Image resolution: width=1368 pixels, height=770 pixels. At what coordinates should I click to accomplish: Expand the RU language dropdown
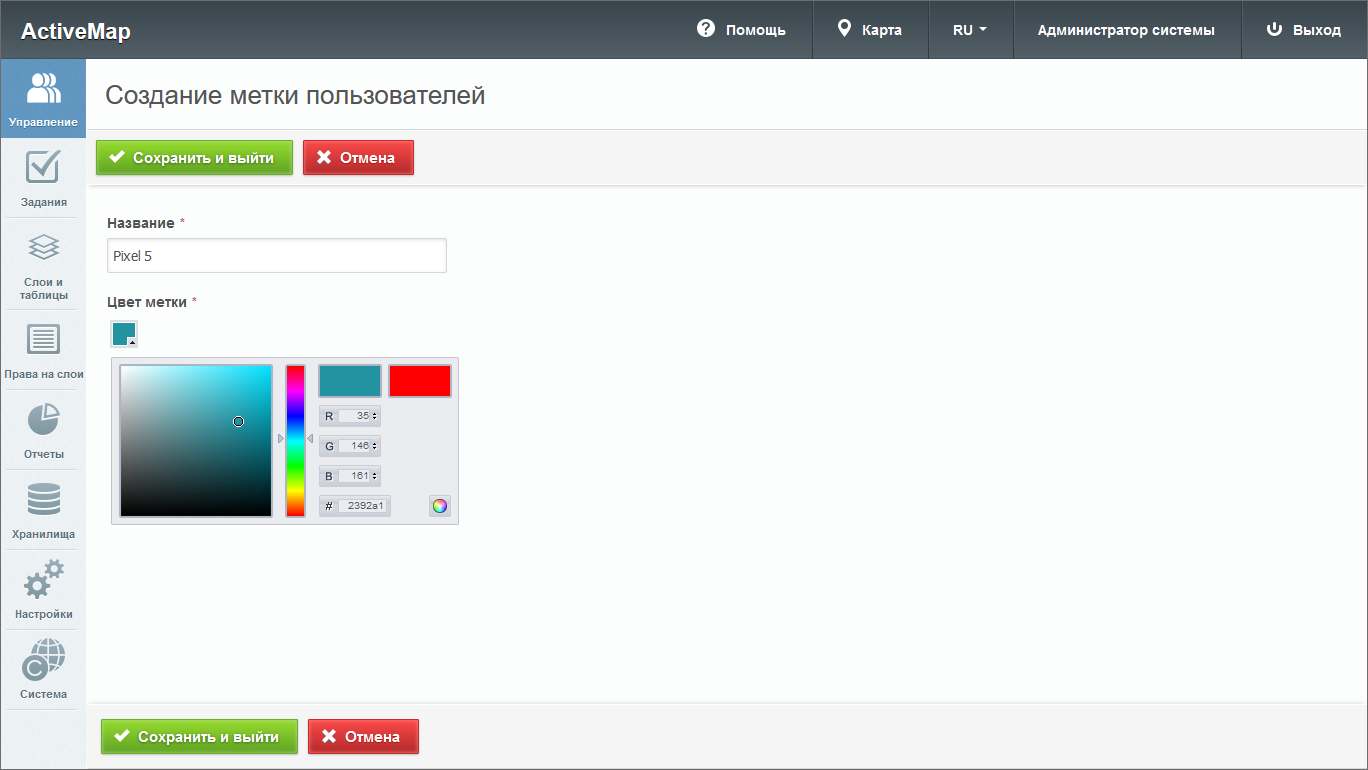970,30
